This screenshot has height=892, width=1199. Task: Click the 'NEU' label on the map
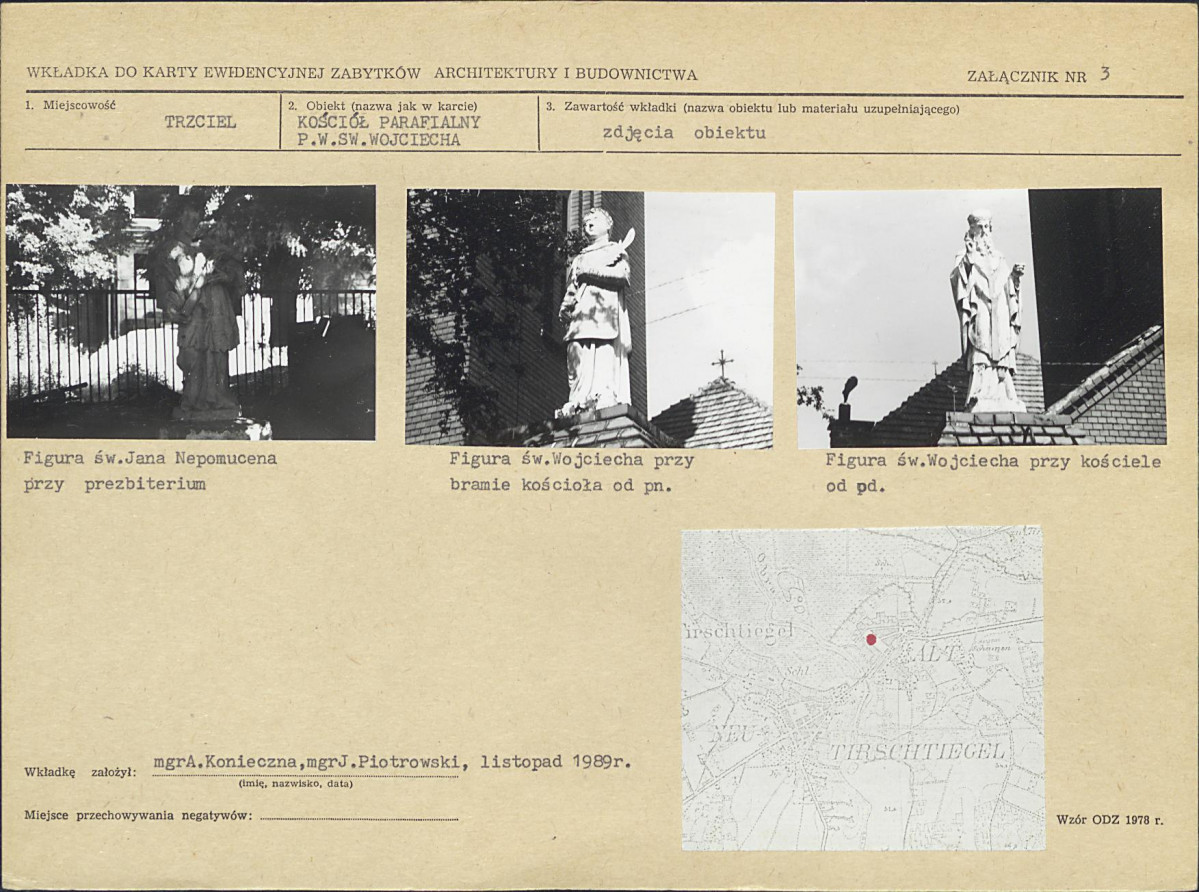pos(735,735)
